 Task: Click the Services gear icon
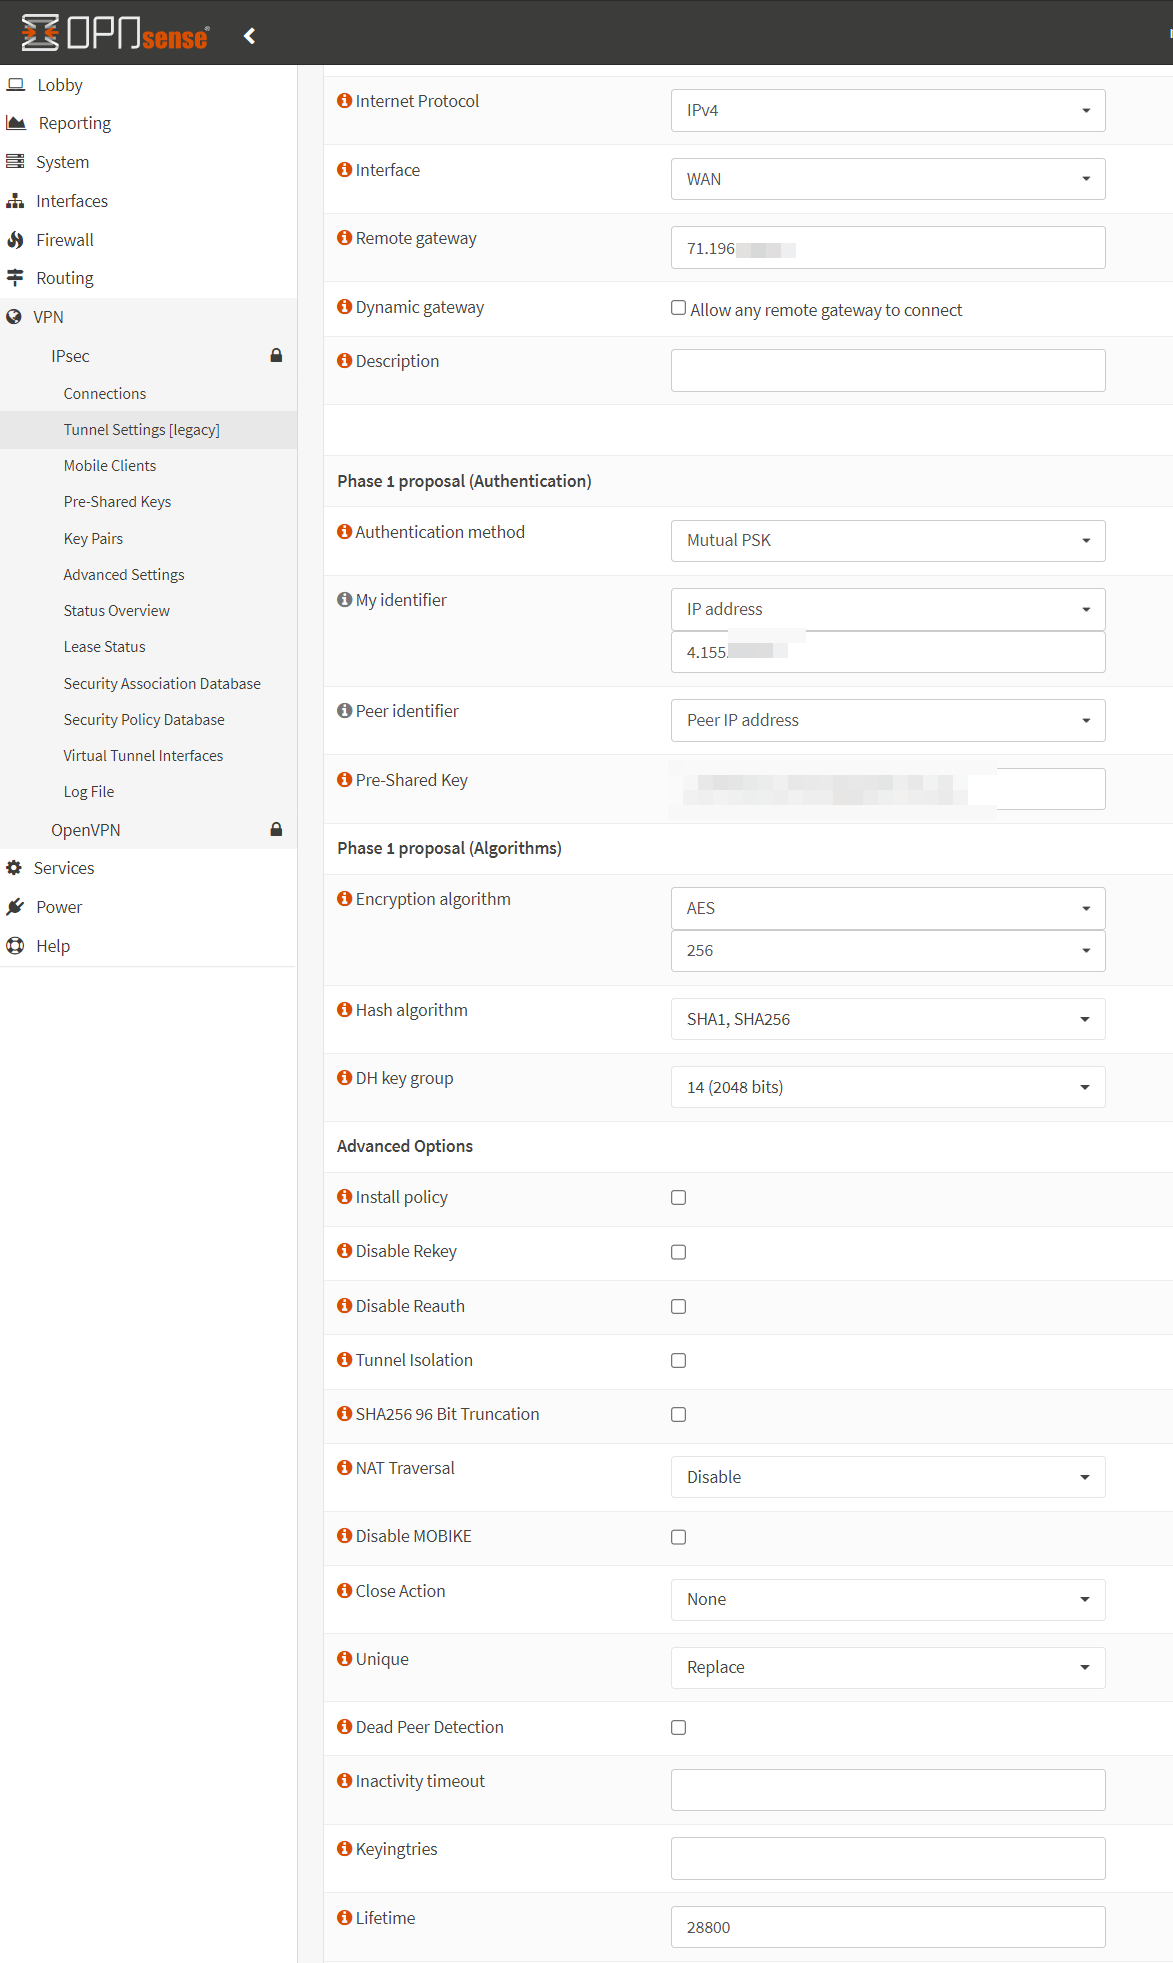[14, 868]
